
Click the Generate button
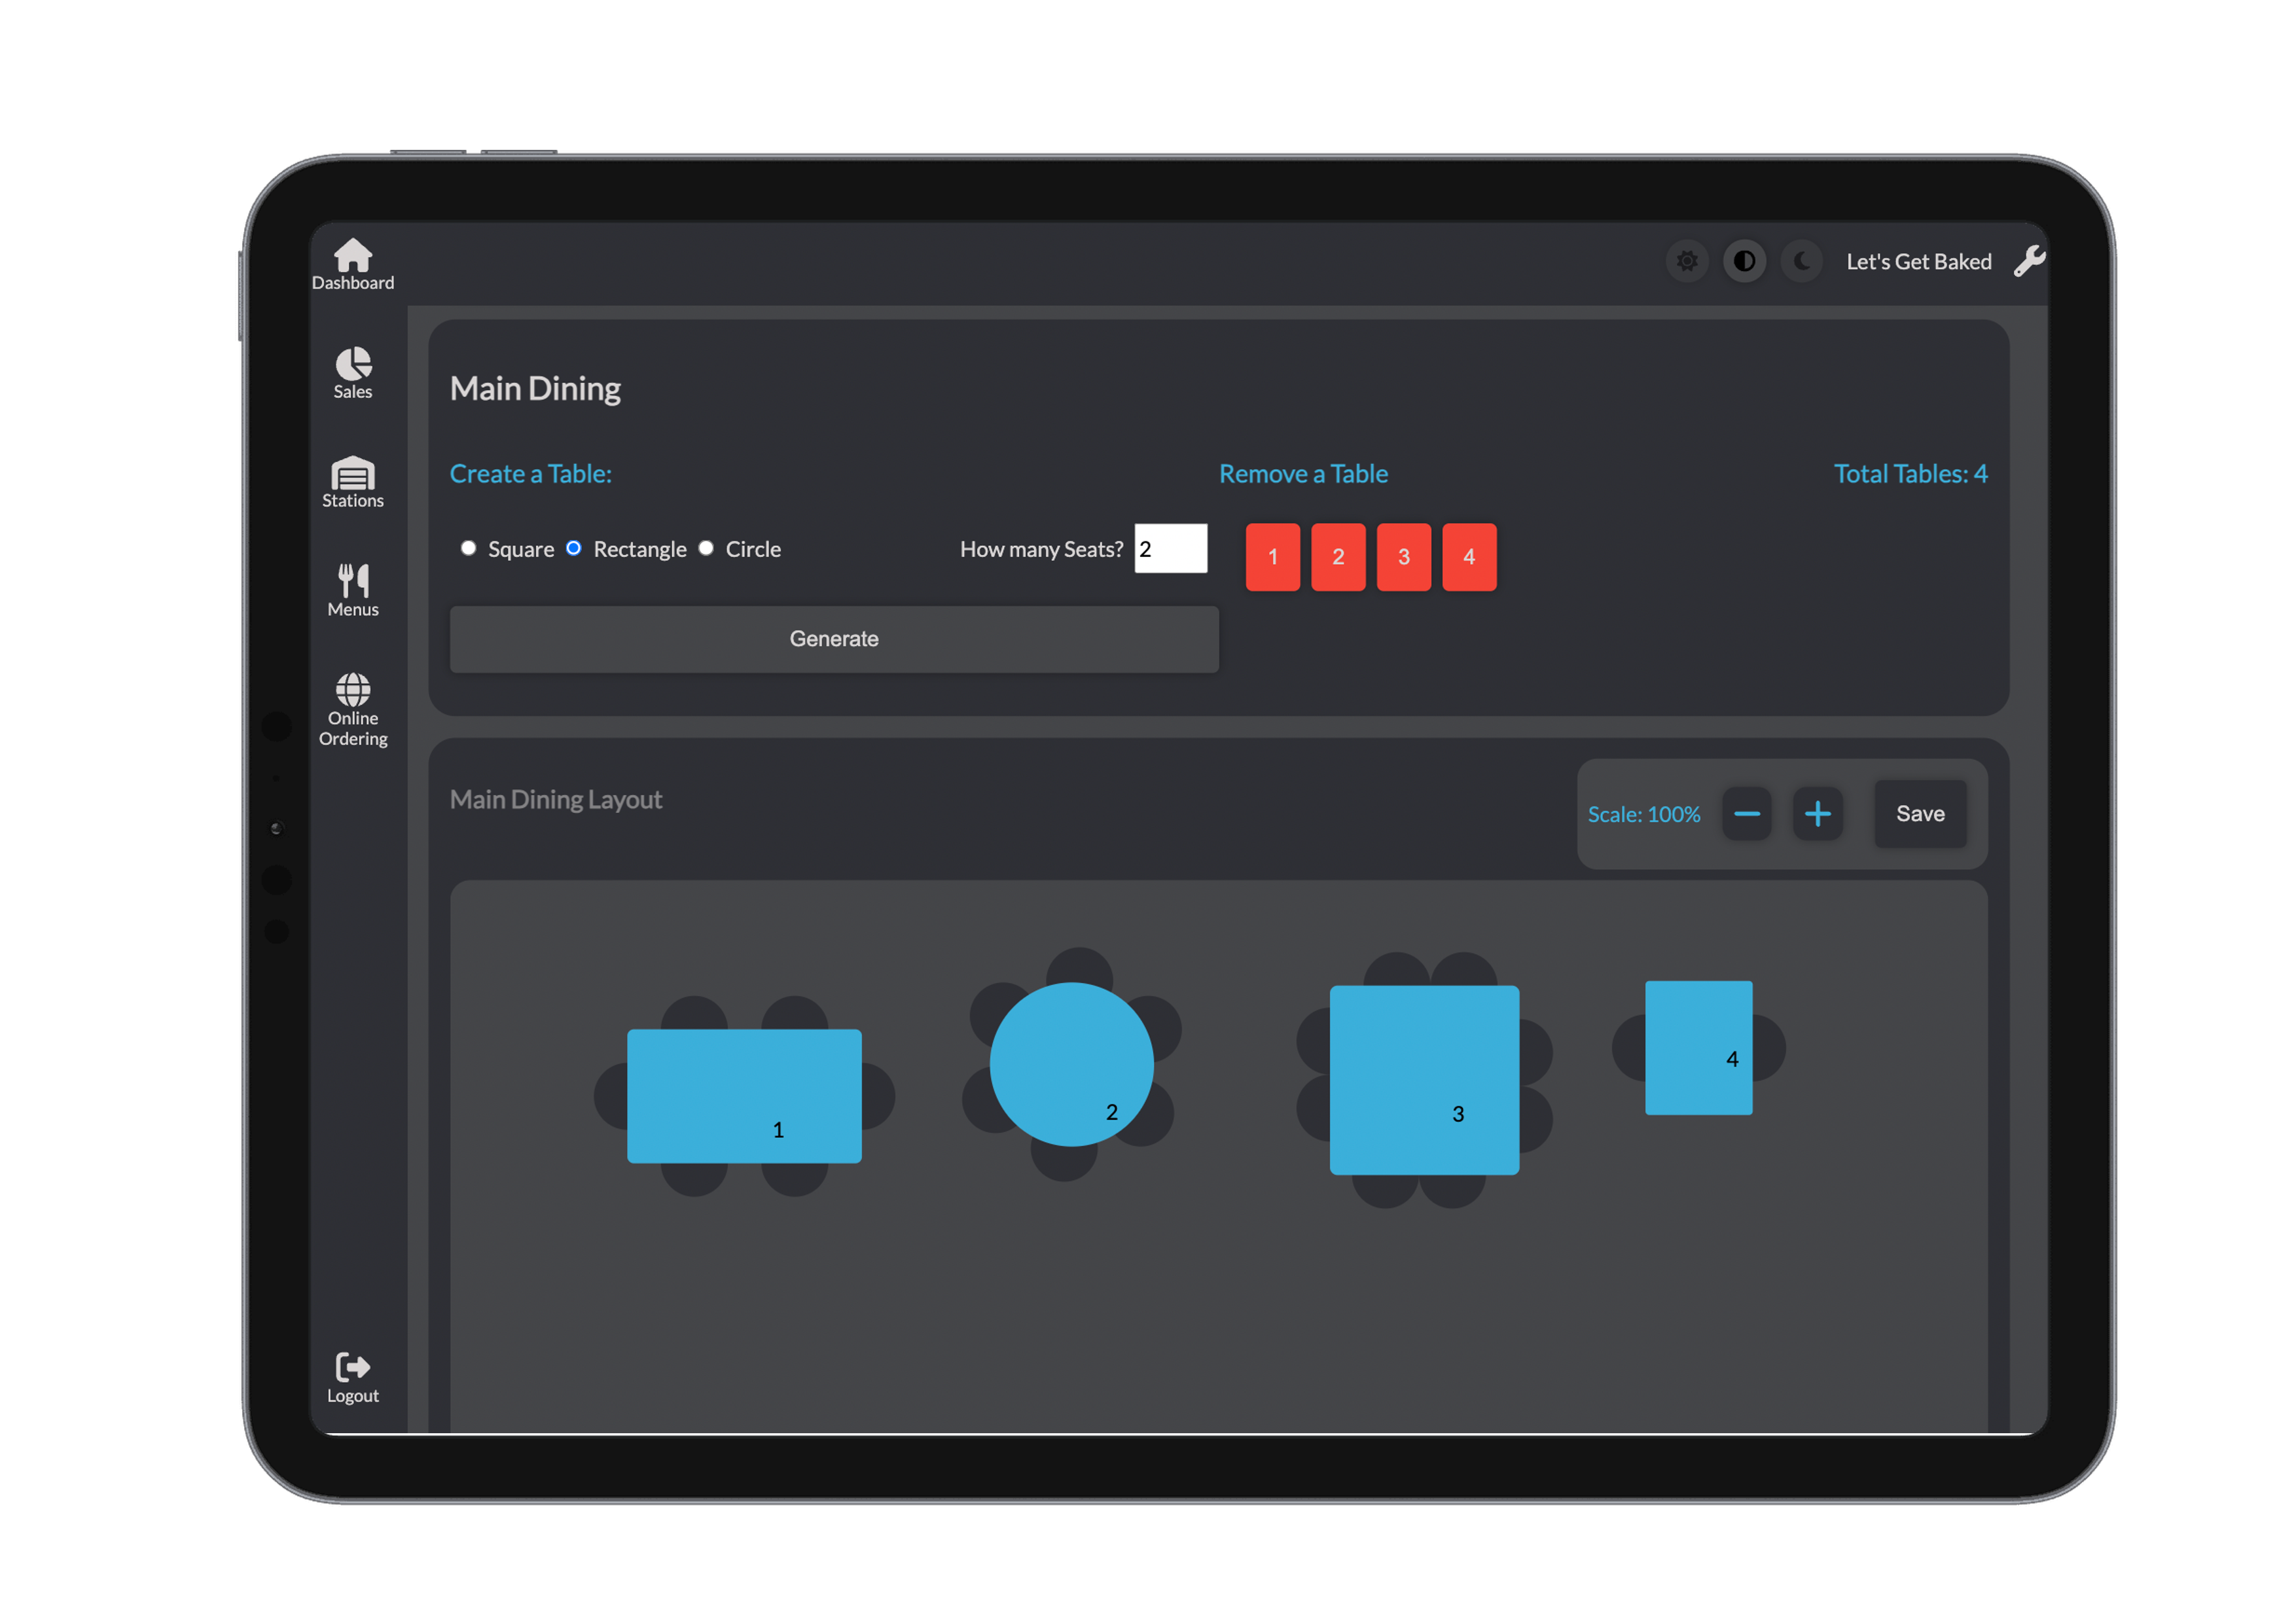coord(833,639)
